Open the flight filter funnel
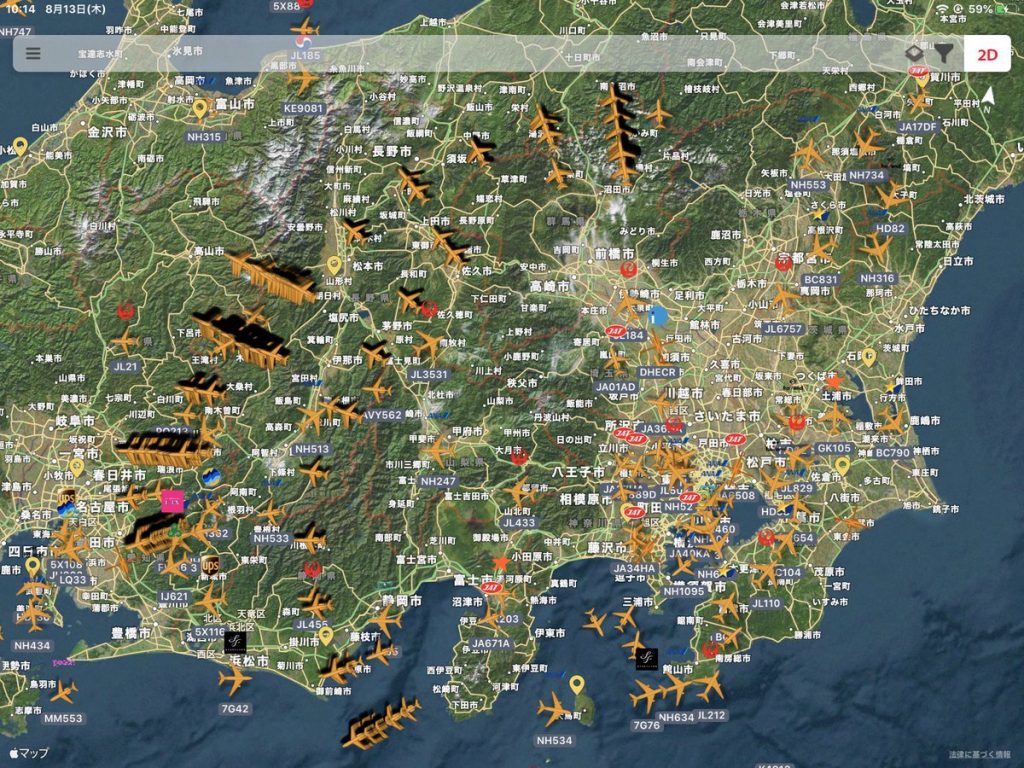 [943, 53]
